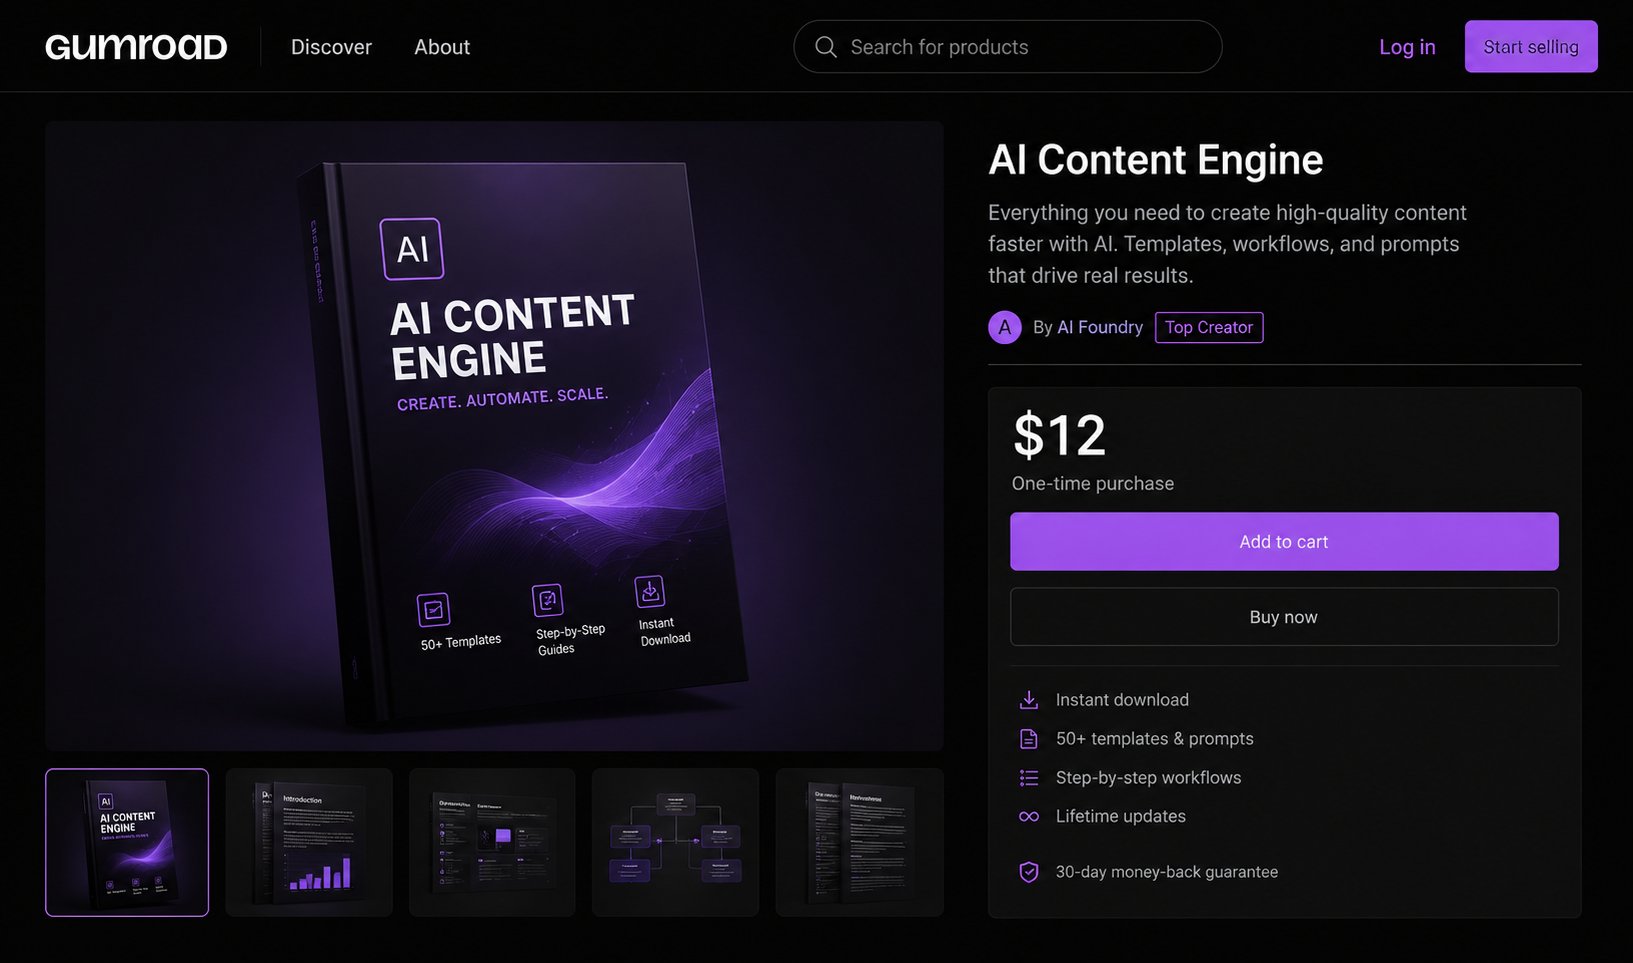Click the Instant download arrow icon
Screen dimensions: 1633x963
[1028, 700]
